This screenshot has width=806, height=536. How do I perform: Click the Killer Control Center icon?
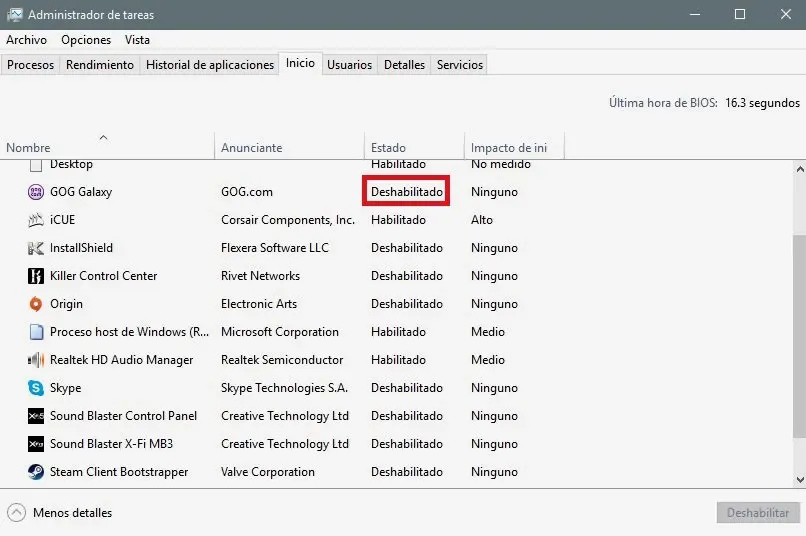click(36, 276)
